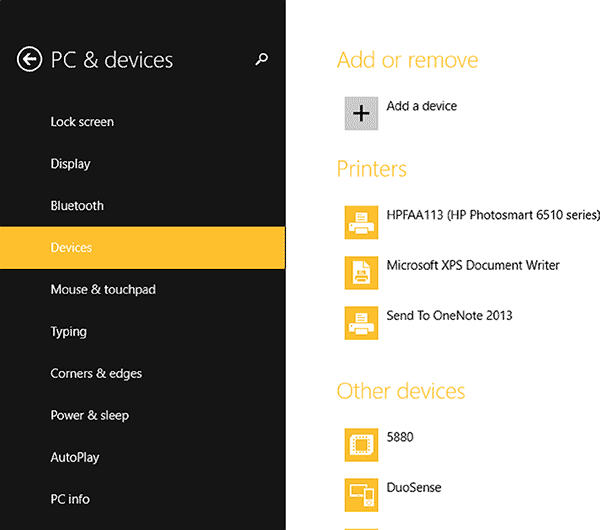Select Send To OneNote printer icon

(362, 322)
